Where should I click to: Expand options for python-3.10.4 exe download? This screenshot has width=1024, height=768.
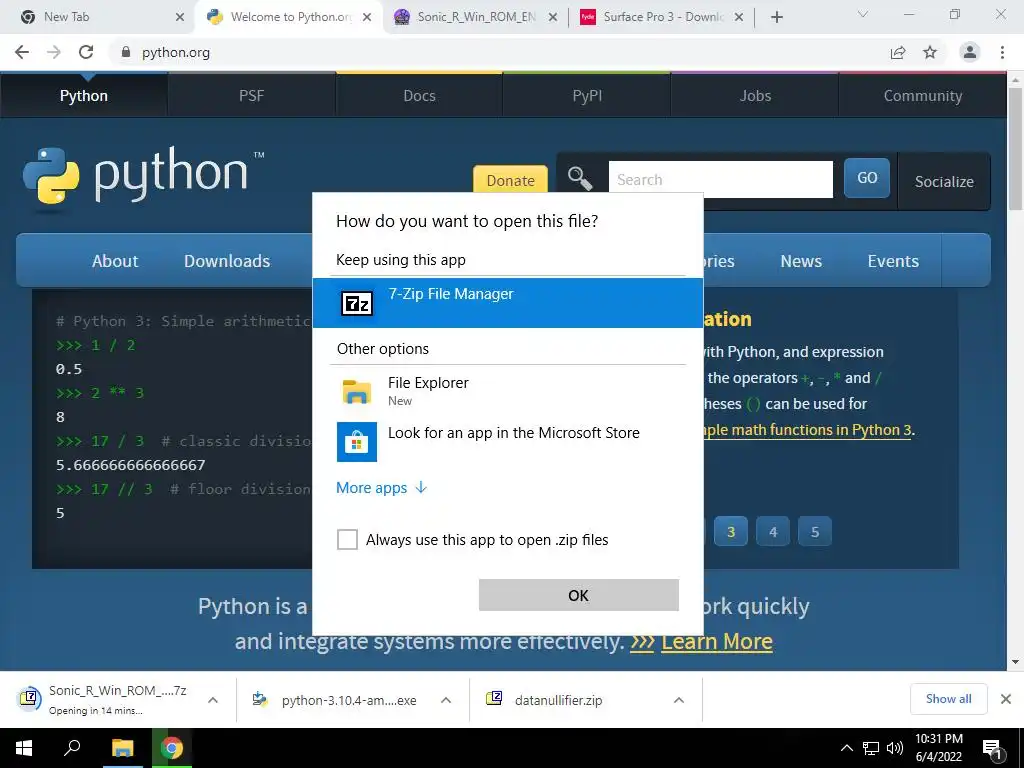(446, 700)
